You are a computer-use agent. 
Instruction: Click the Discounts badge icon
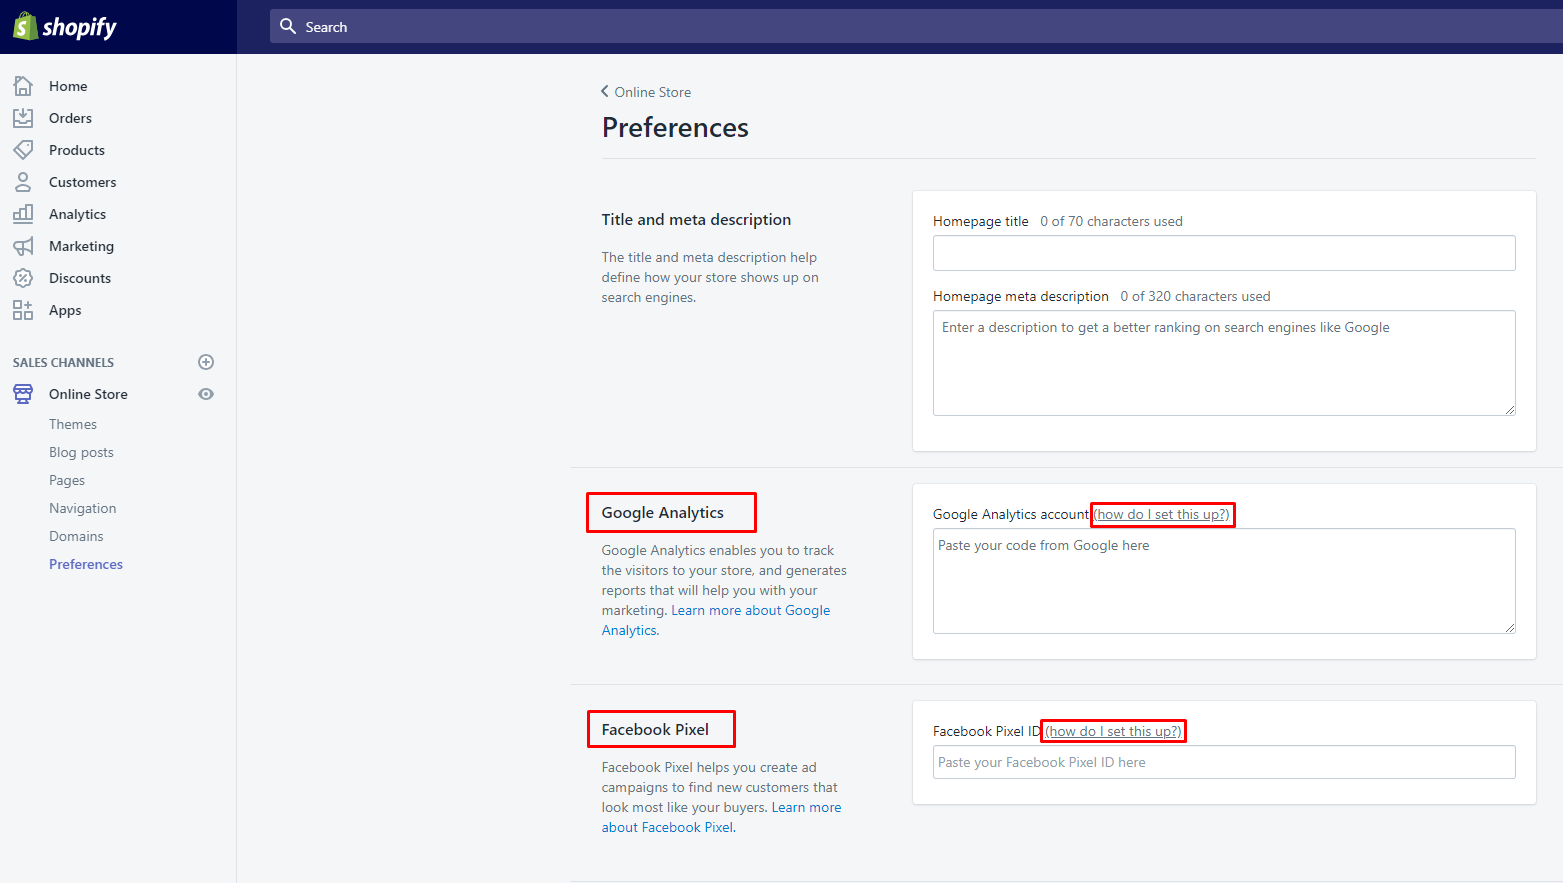click(23, 278)
